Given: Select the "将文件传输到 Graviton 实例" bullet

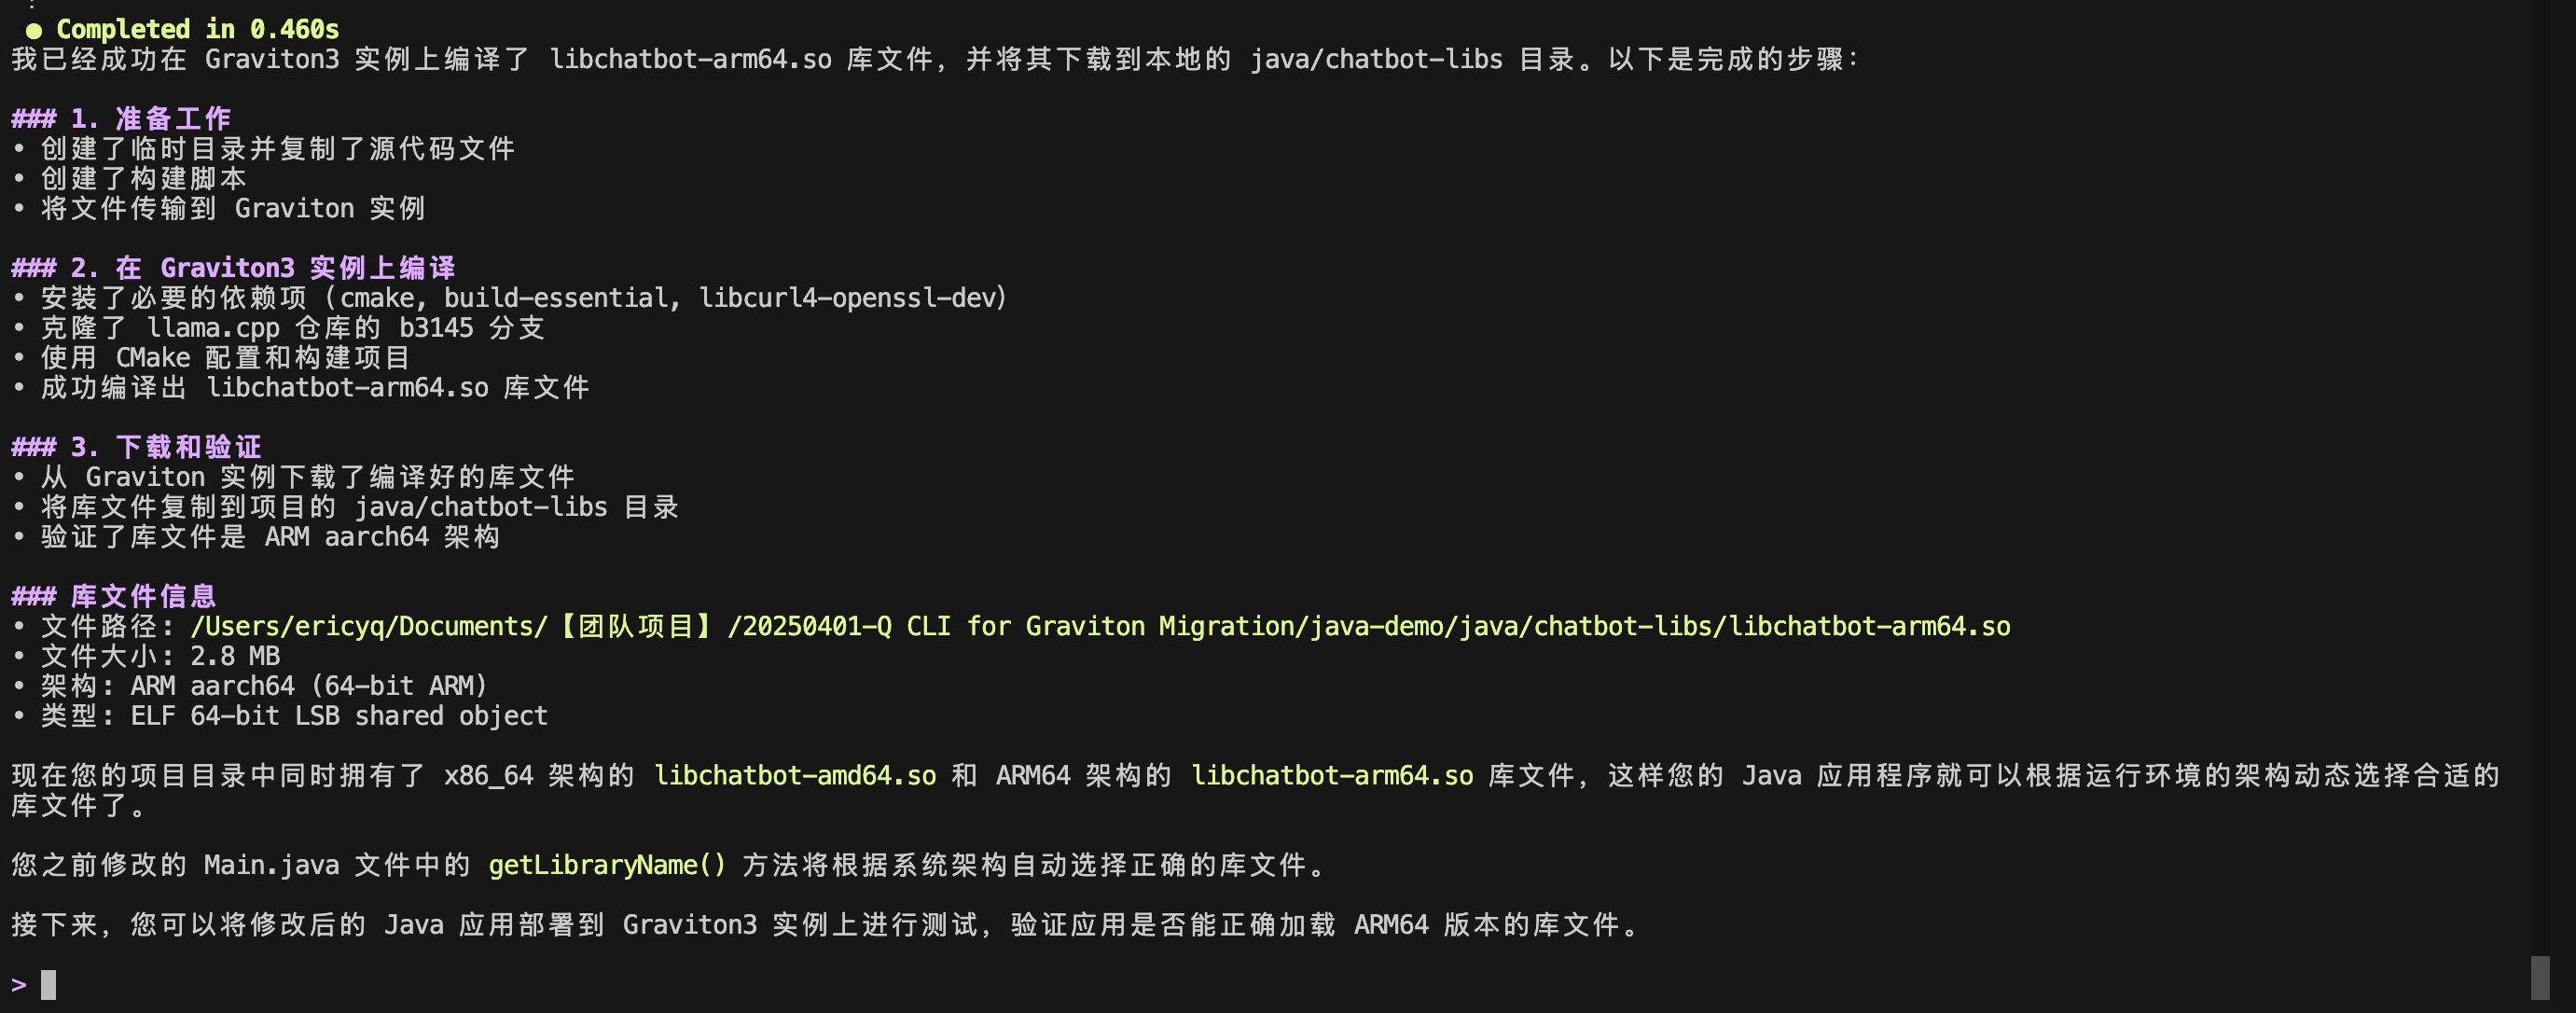Looking at the screenshot, I should tap(232, 209).
